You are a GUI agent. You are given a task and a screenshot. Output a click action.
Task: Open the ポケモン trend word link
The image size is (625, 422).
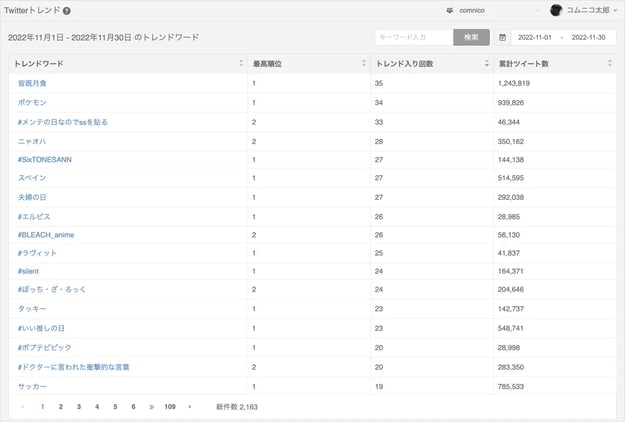tap(32, 102)
